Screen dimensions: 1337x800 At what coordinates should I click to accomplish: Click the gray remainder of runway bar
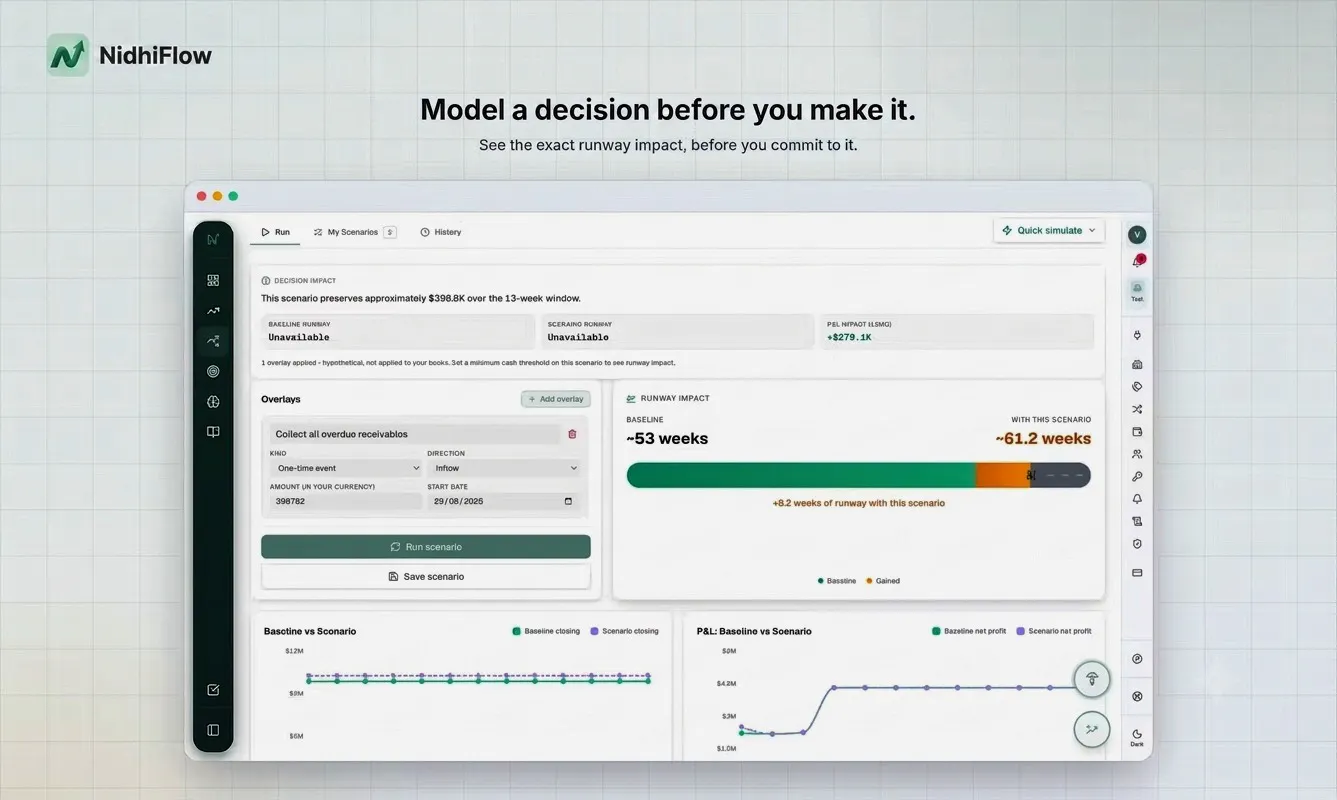pos(1062,475)
